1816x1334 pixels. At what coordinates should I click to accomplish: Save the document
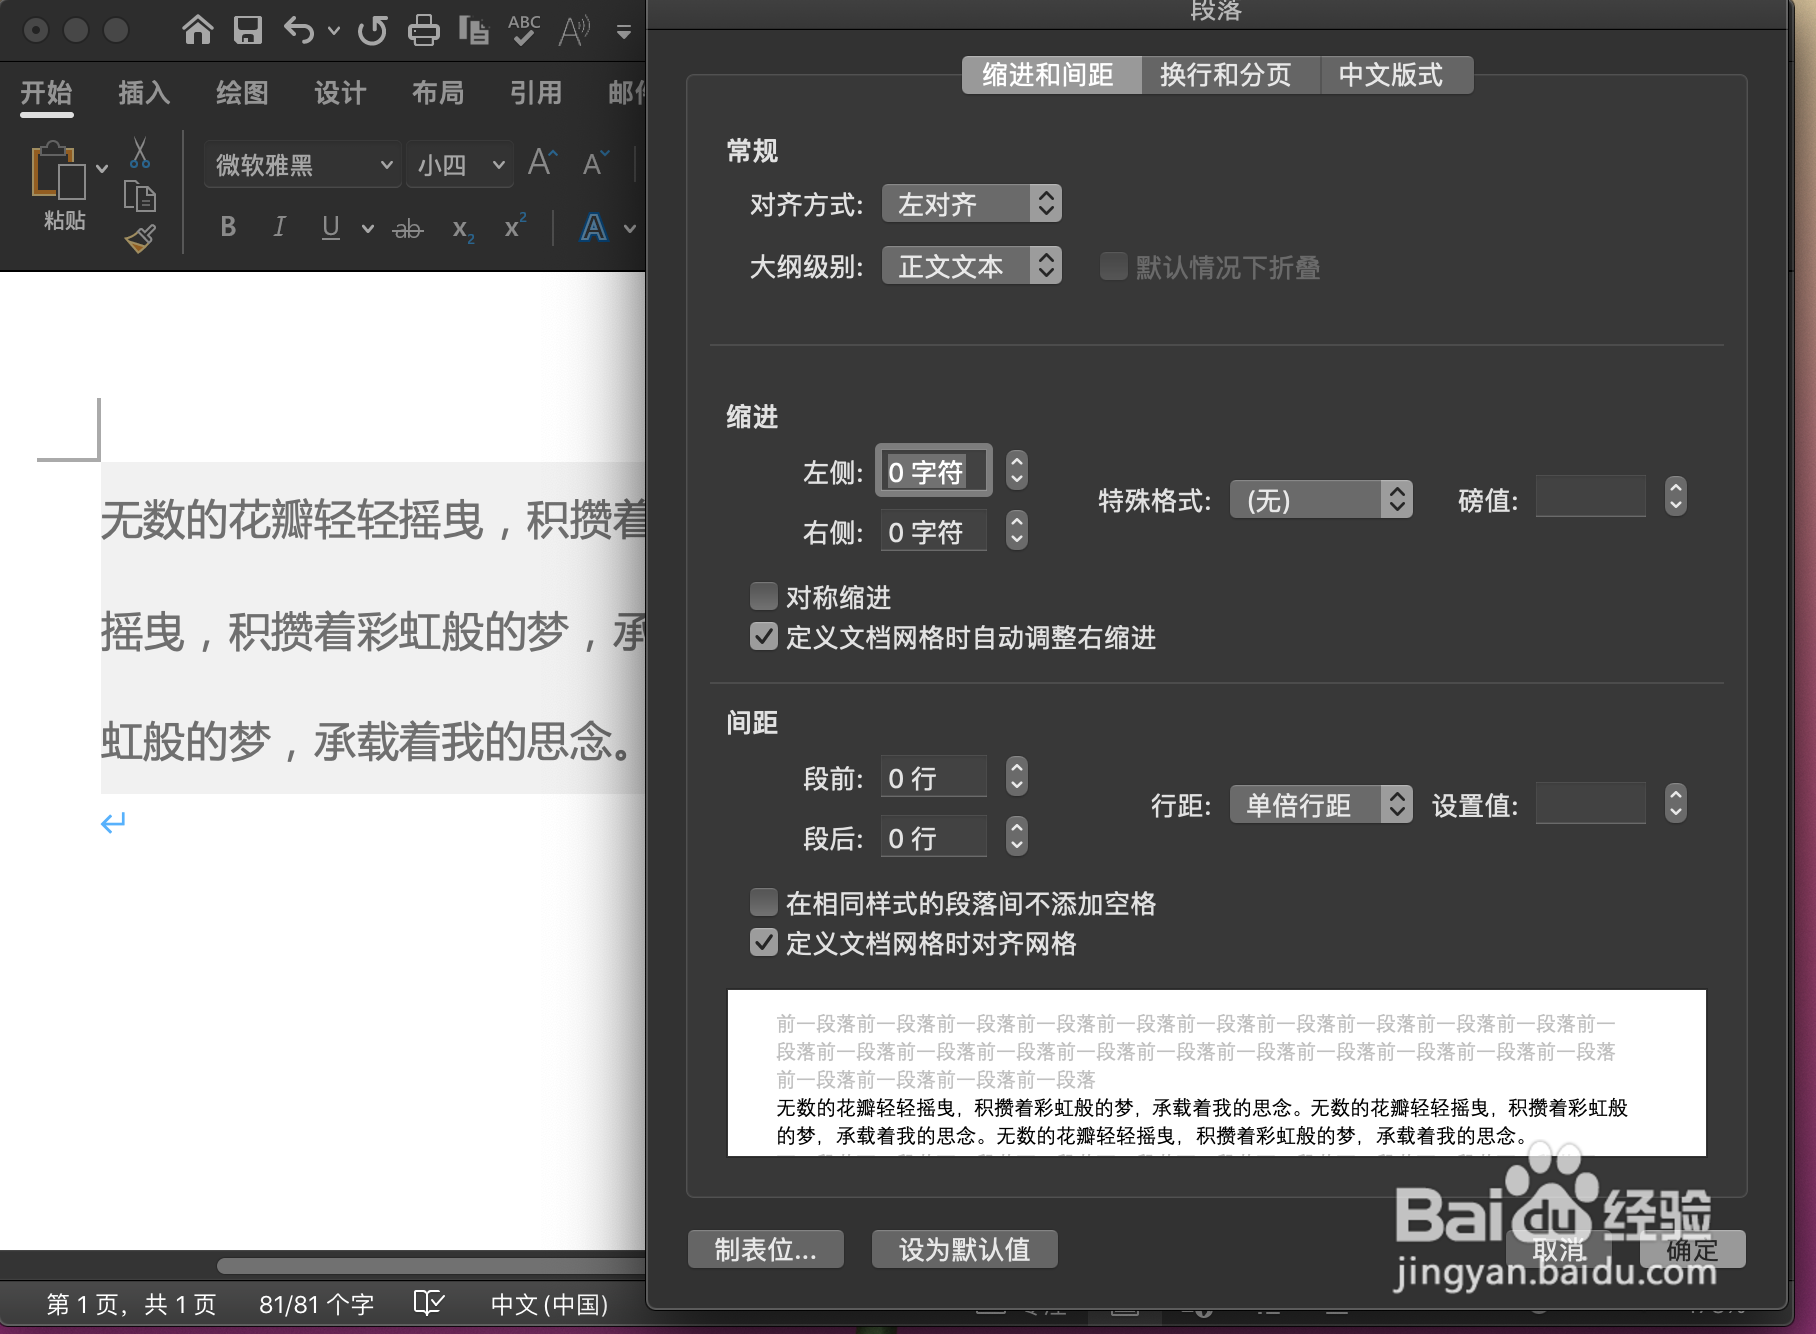tap(245, 30)
